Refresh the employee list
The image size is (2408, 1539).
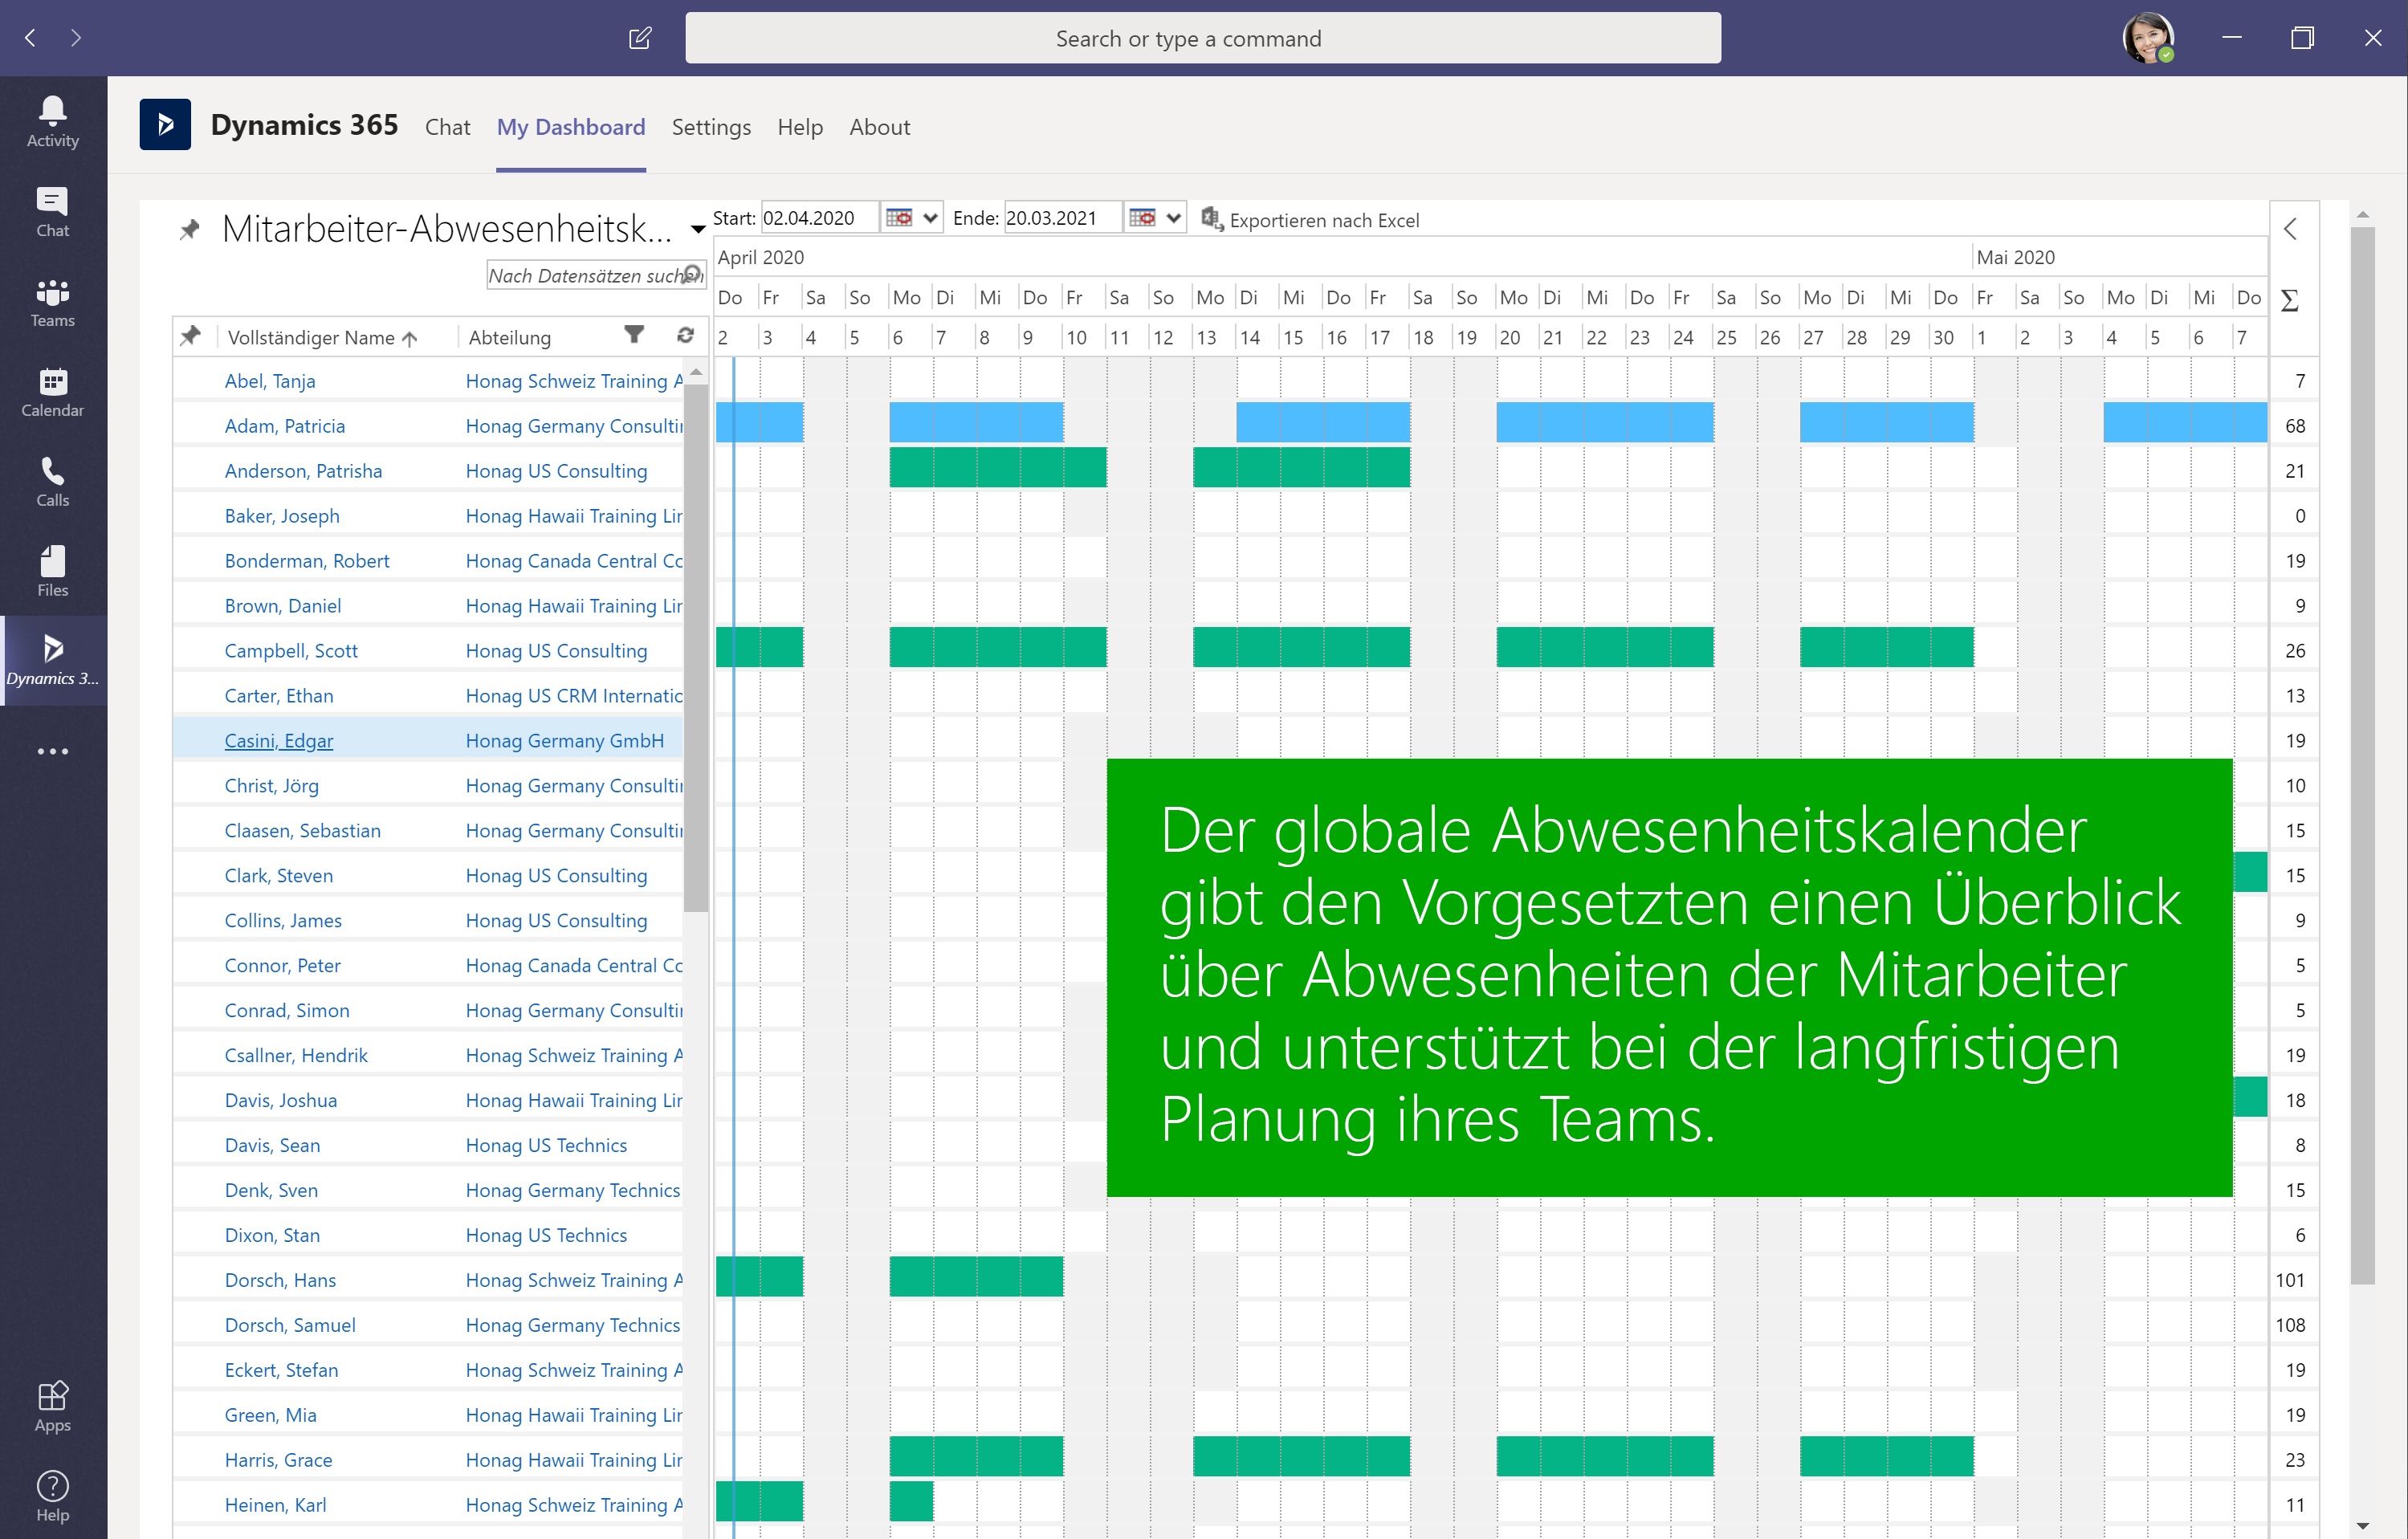[x=686, y=336]
